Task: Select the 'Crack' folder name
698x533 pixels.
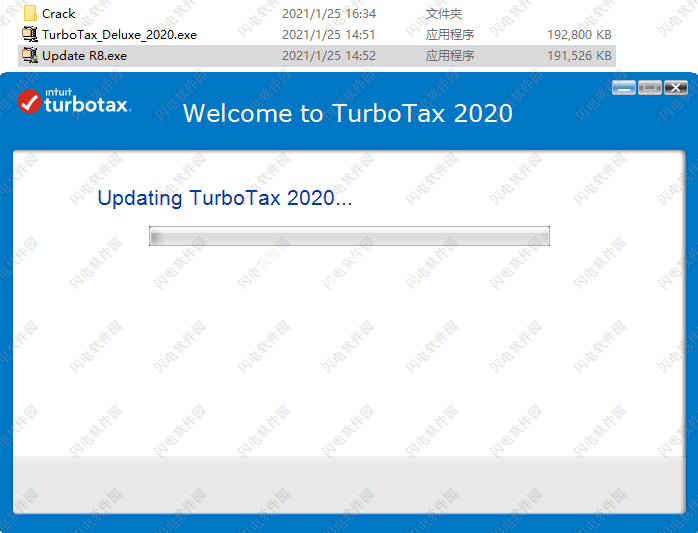Action: tap(58, 14)
